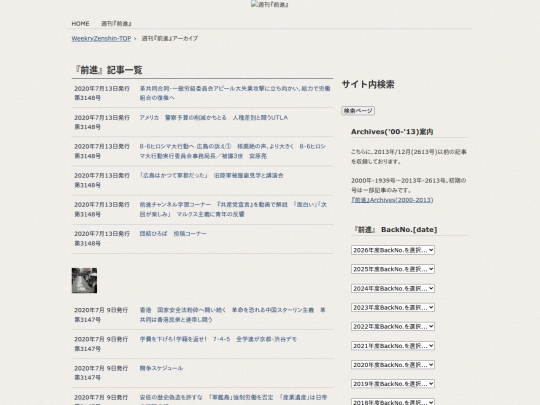Expand the 2023年度BackNo. dropdown
Screen dimensions: 540x405
pyautogui.click(x=393, y=307)
